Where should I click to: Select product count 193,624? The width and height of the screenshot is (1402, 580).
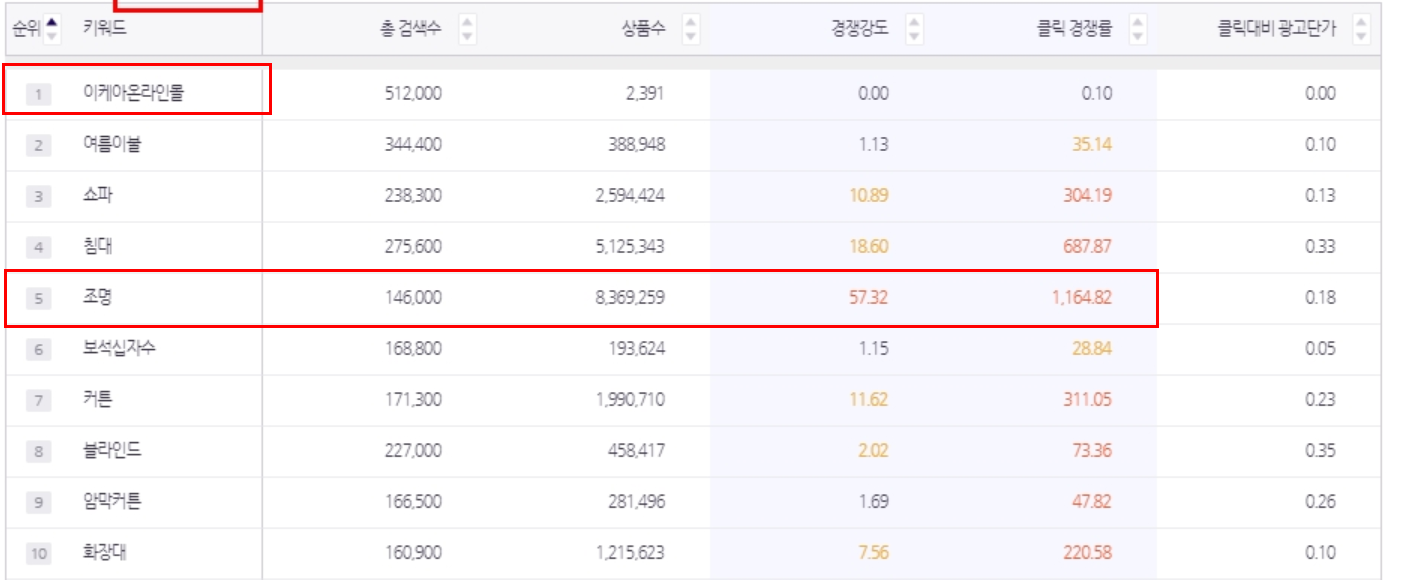(637, 349)
